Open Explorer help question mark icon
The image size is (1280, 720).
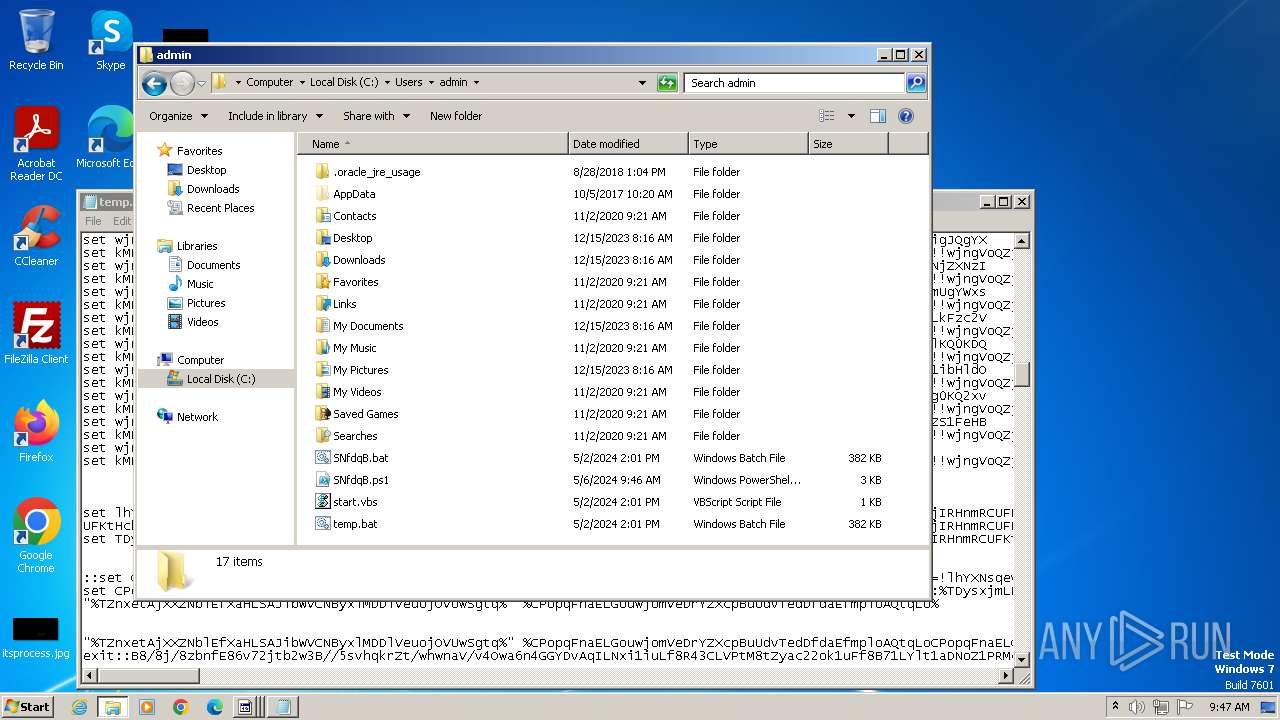pos(906,116)
